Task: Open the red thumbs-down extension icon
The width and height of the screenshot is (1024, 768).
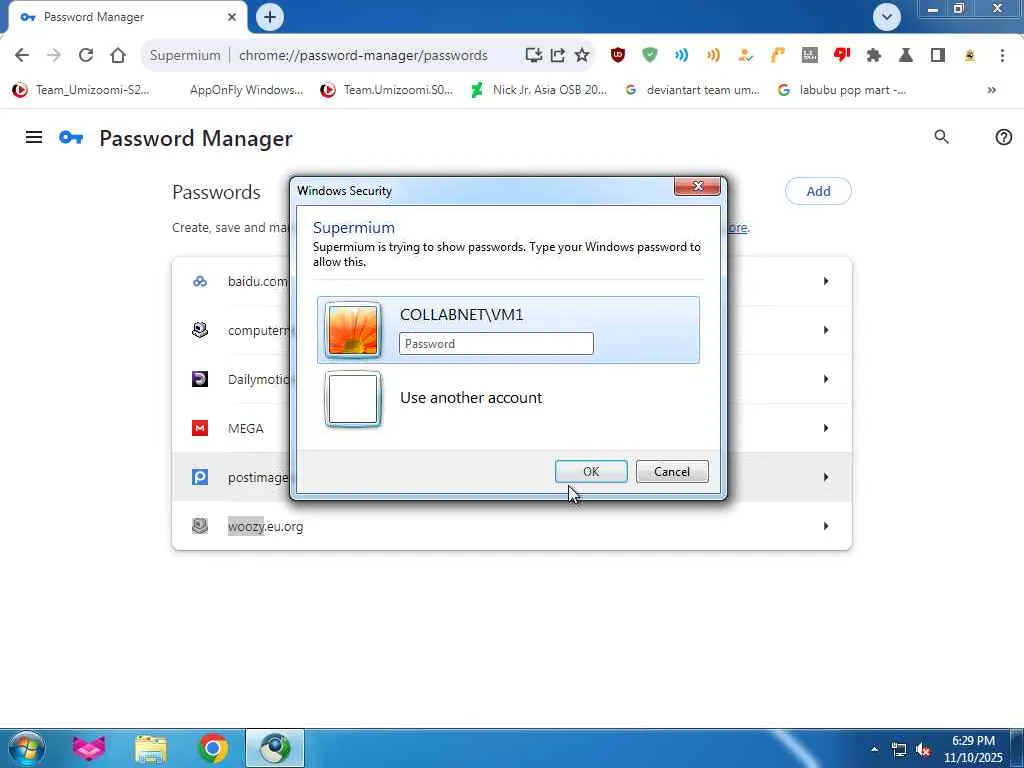Action: point(842,56)
